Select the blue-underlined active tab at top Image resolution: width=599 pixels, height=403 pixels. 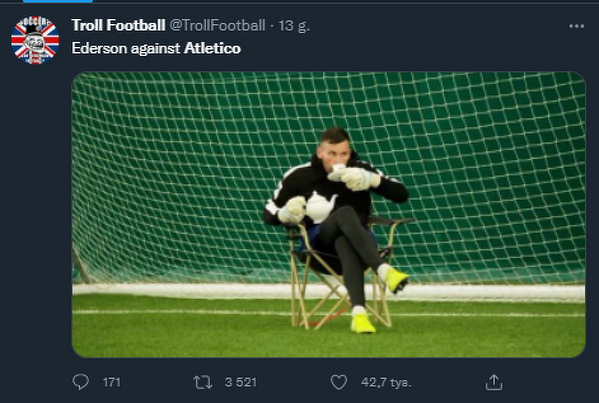[x=58, y=1]
